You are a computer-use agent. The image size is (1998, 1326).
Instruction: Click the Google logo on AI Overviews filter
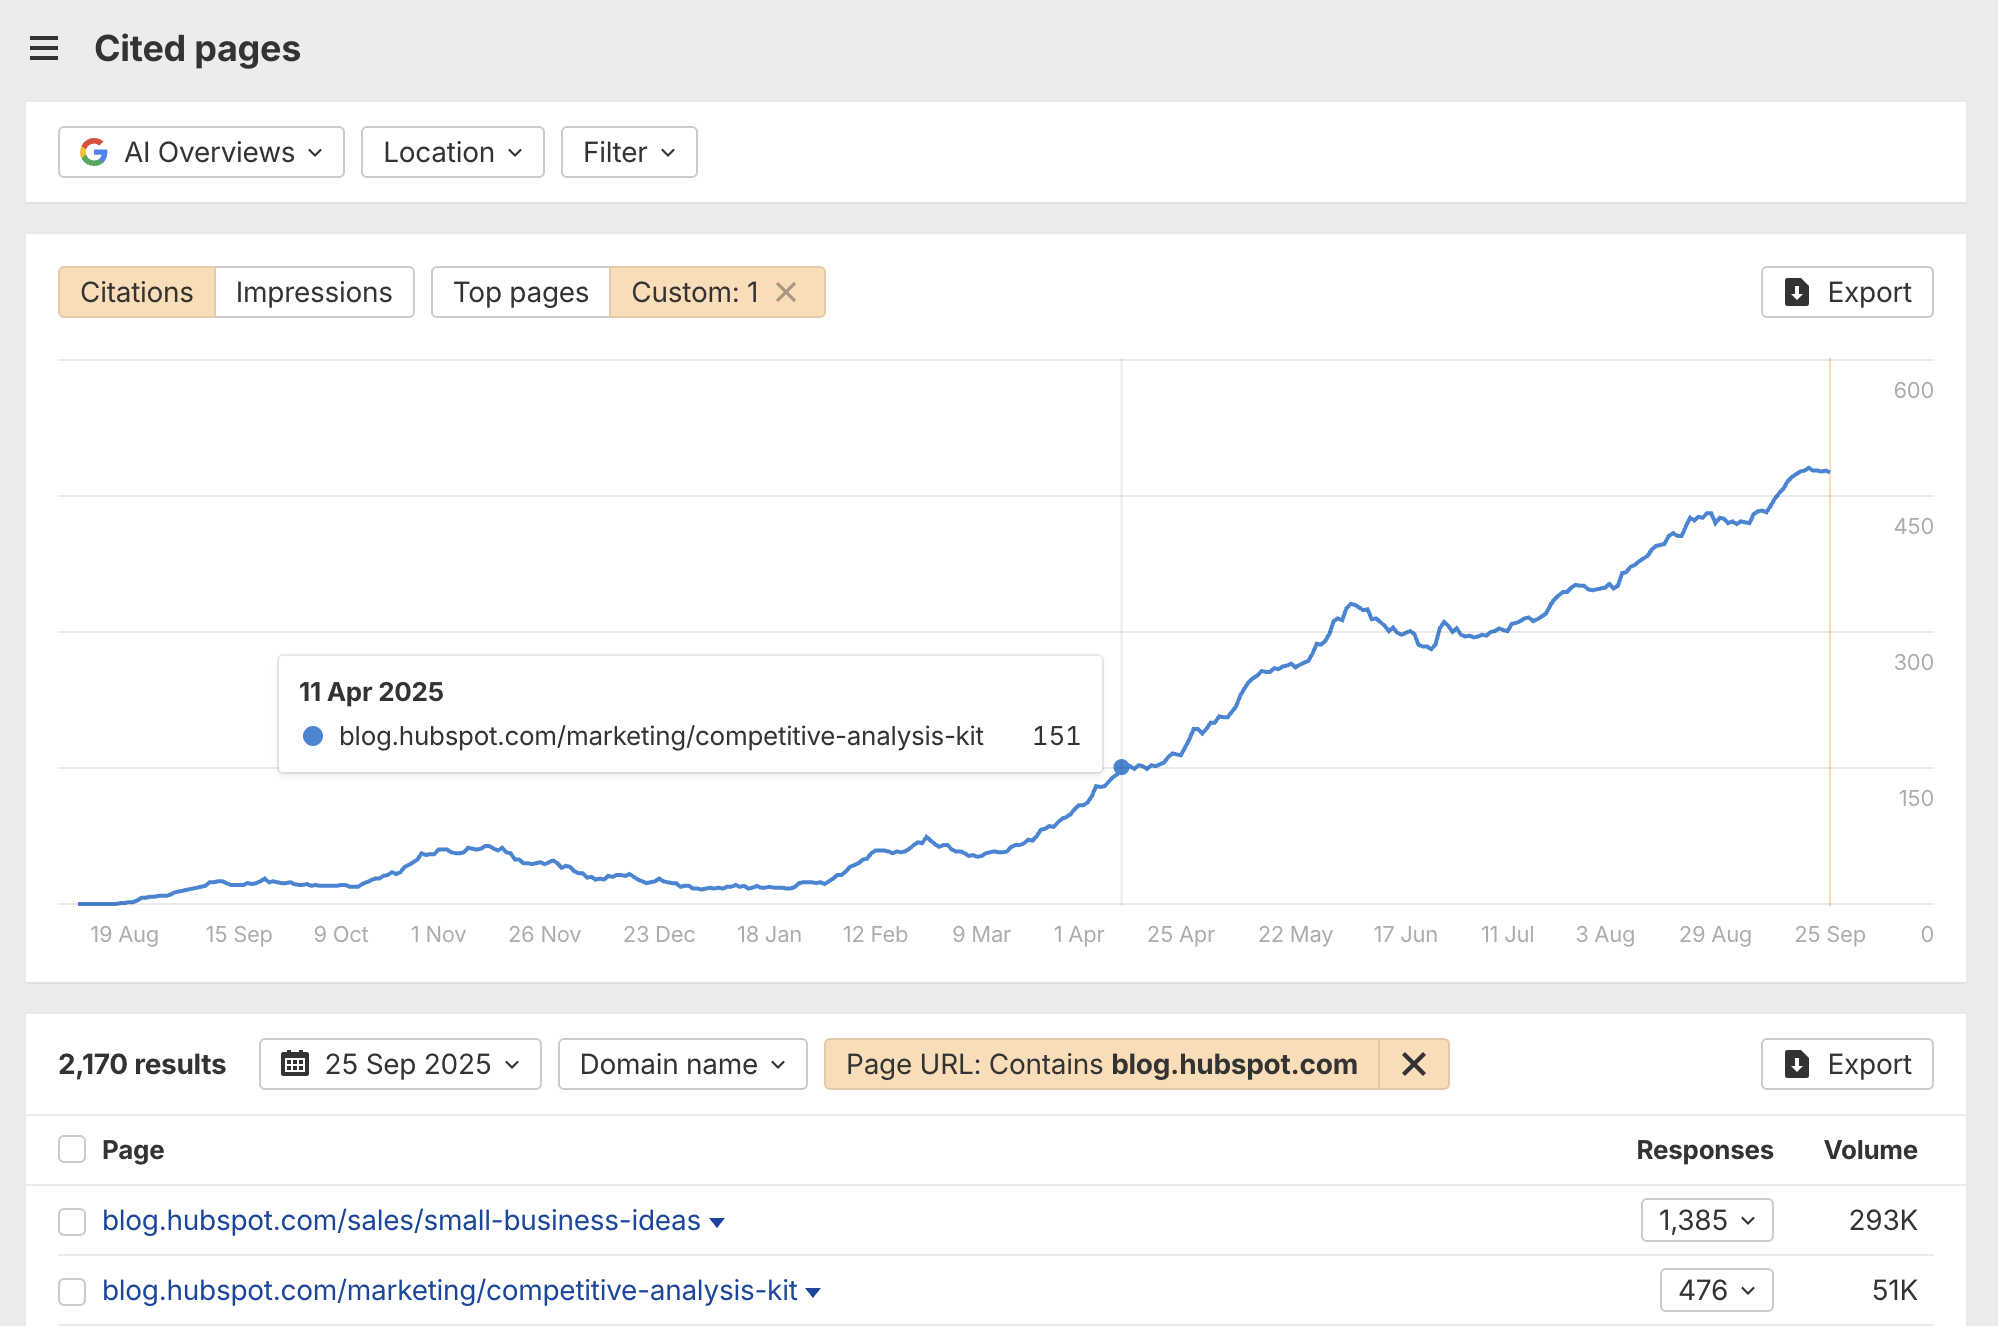[94, 152]
